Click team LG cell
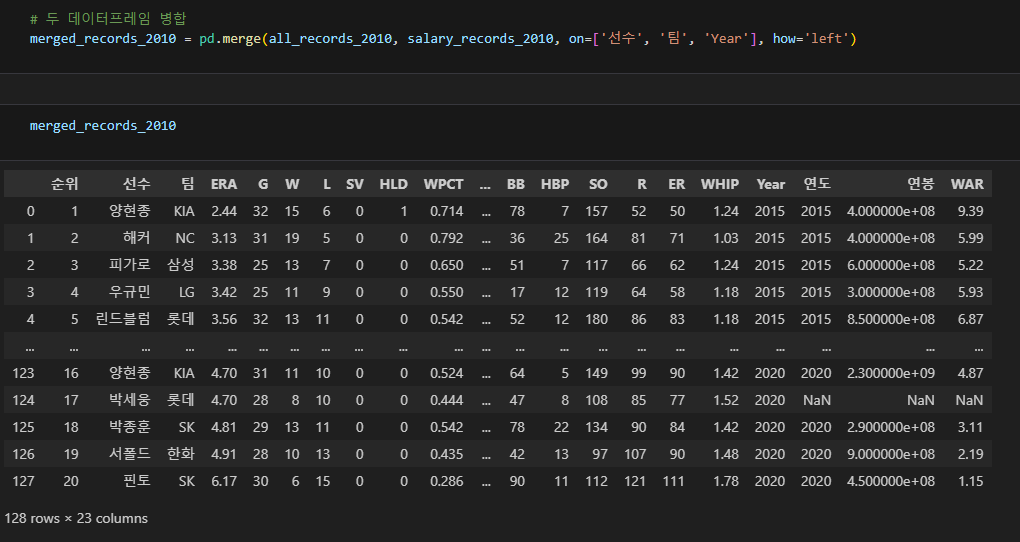The height and width of the screenshot is (542, 1020). point(187,292)
